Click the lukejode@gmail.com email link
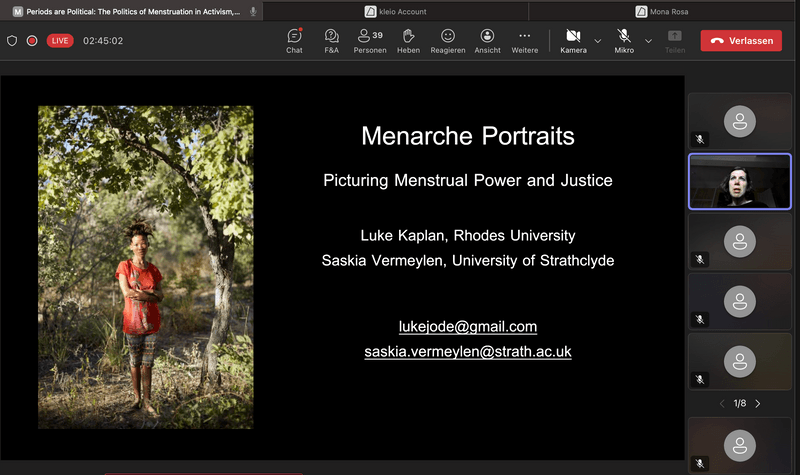Viewport: 800px width, 475px height. [x=468, y=327]
